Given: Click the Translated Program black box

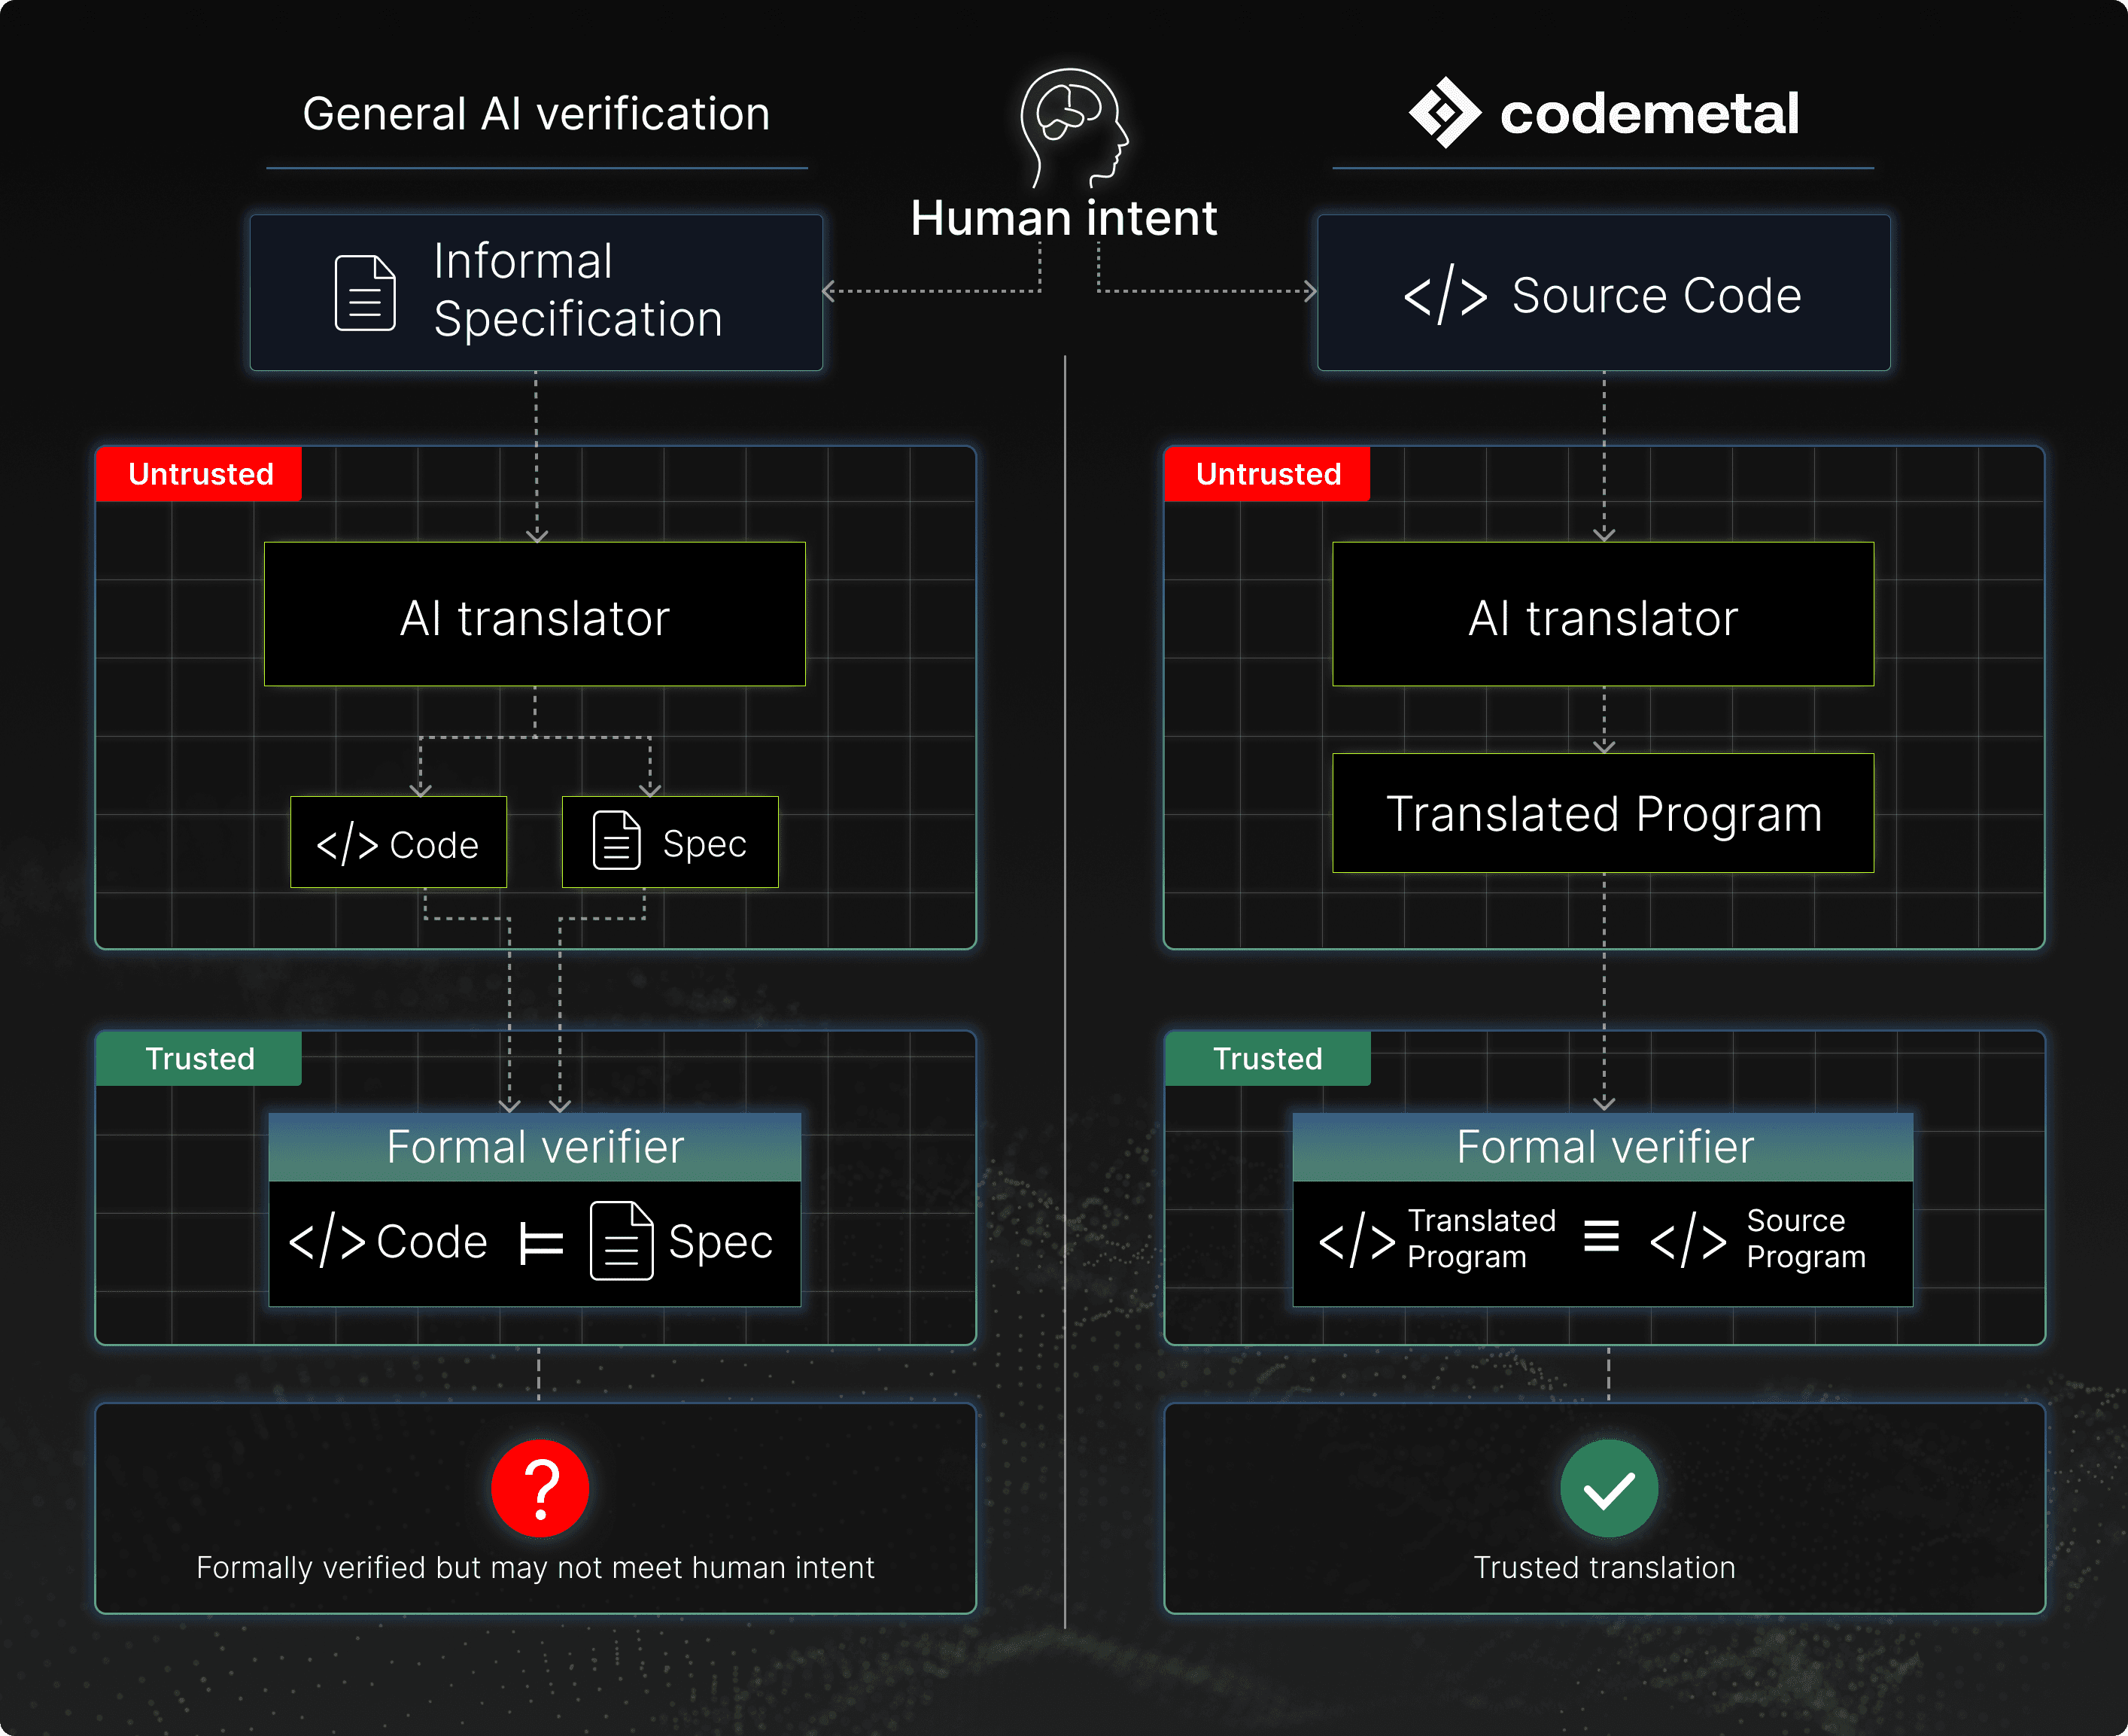Looking at the screenshot, I should (1603, 813).
